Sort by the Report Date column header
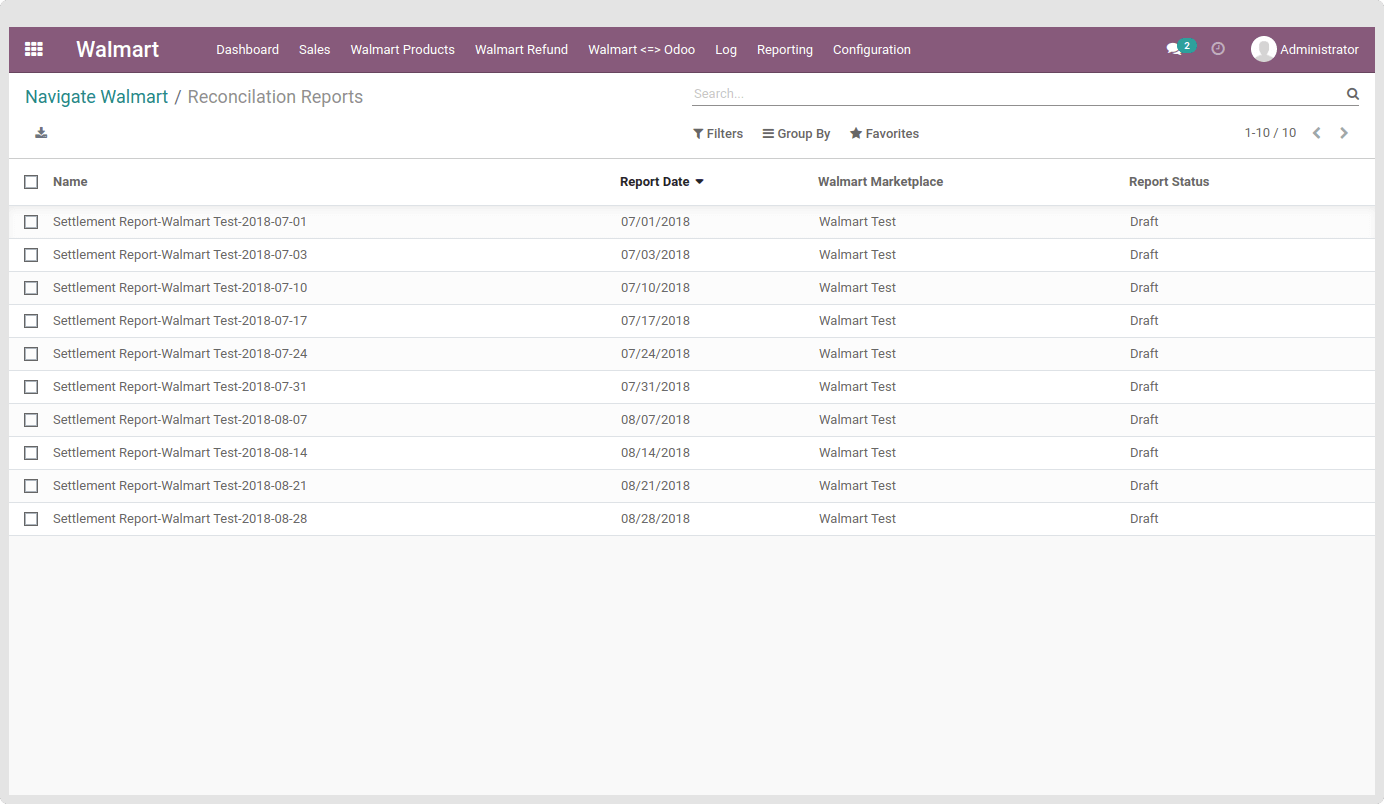 click(x=655, y=182)
